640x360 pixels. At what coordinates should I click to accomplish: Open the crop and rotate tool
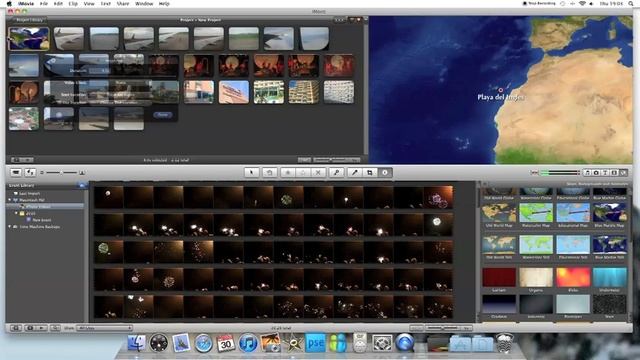[x=370, y=173]
